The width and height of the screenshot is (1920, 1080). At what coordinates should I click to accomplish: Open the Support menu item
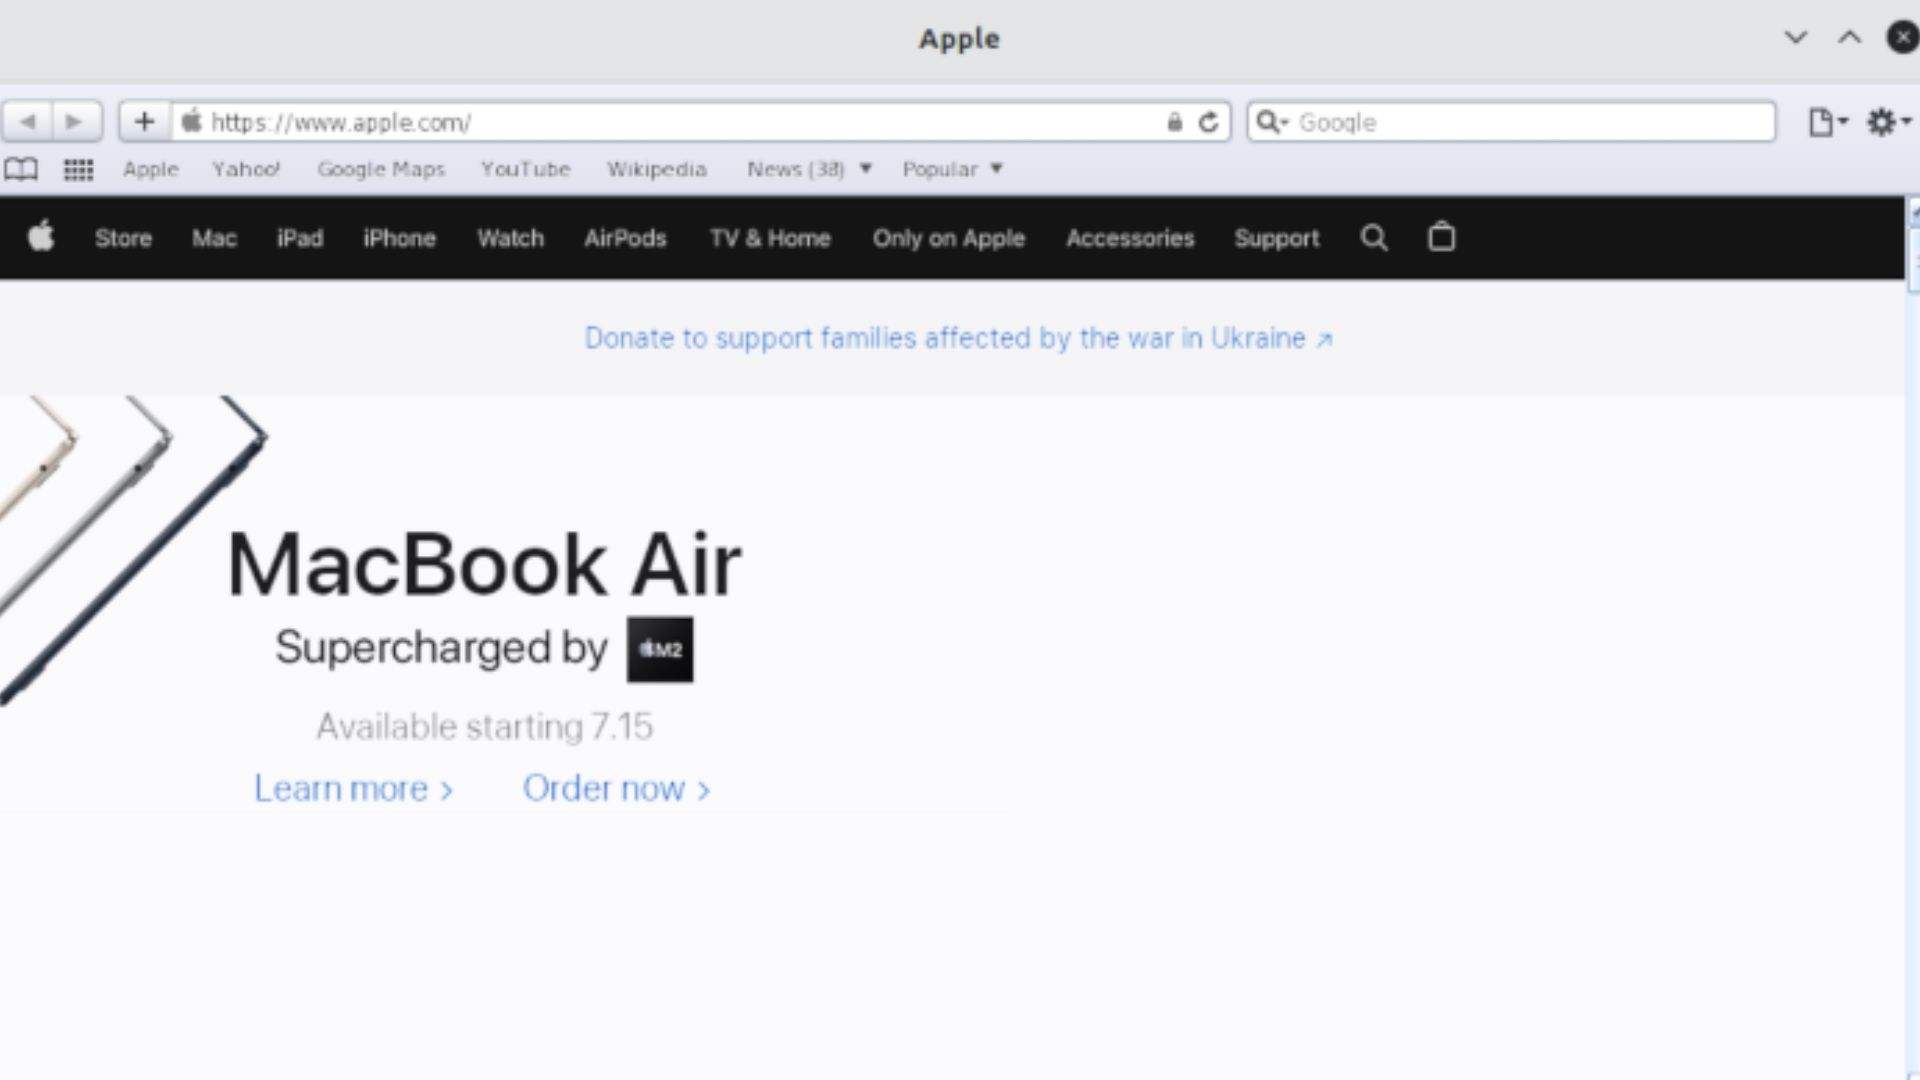[x=1277, y=238]
